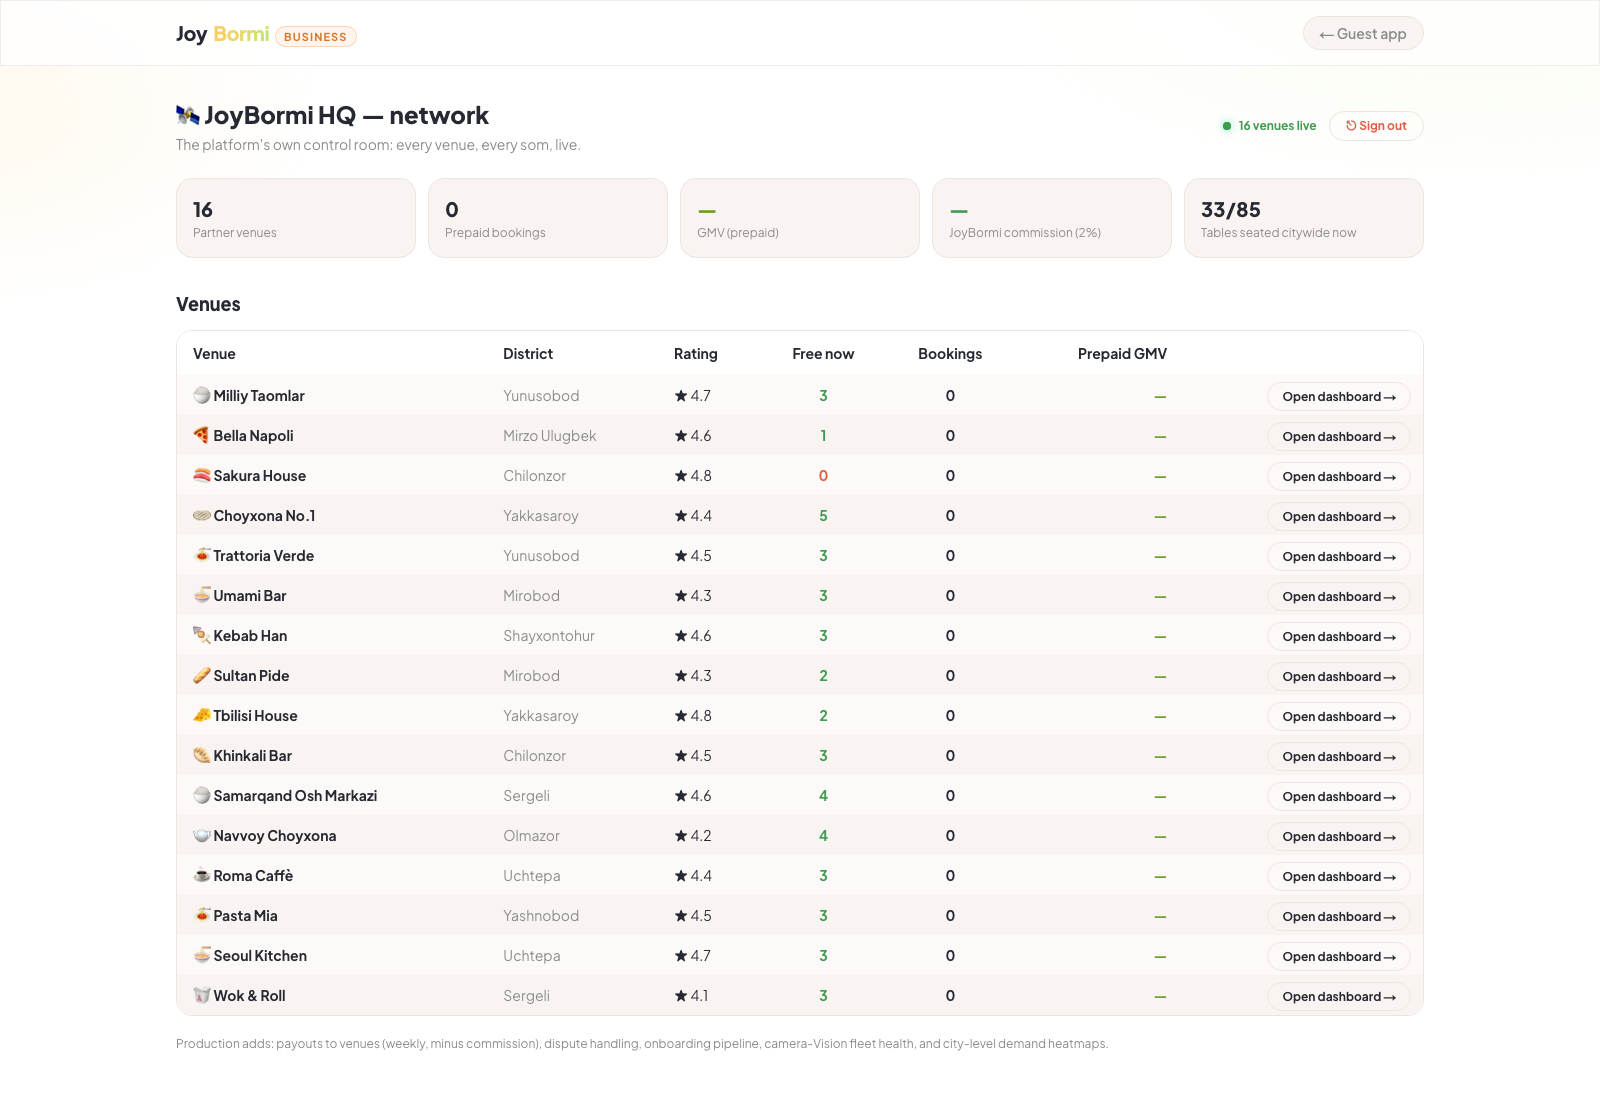Open the Samarqand Osh Markazi dashboard

[1339, 797]
